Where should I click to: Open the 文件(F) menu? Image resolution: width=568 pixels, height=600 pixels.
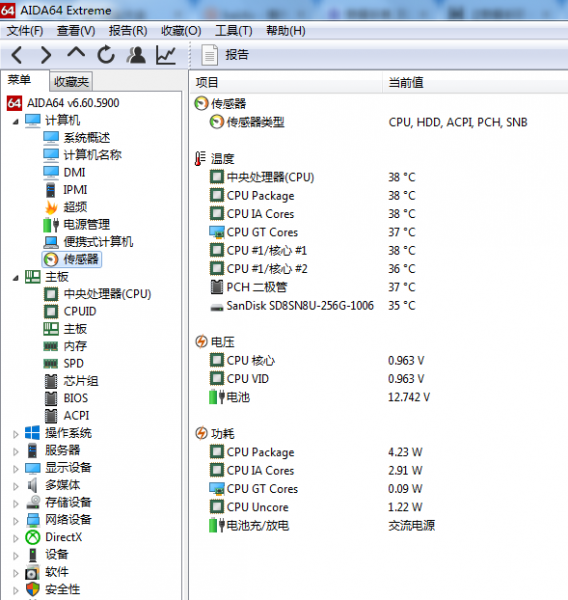click(25, 31)
